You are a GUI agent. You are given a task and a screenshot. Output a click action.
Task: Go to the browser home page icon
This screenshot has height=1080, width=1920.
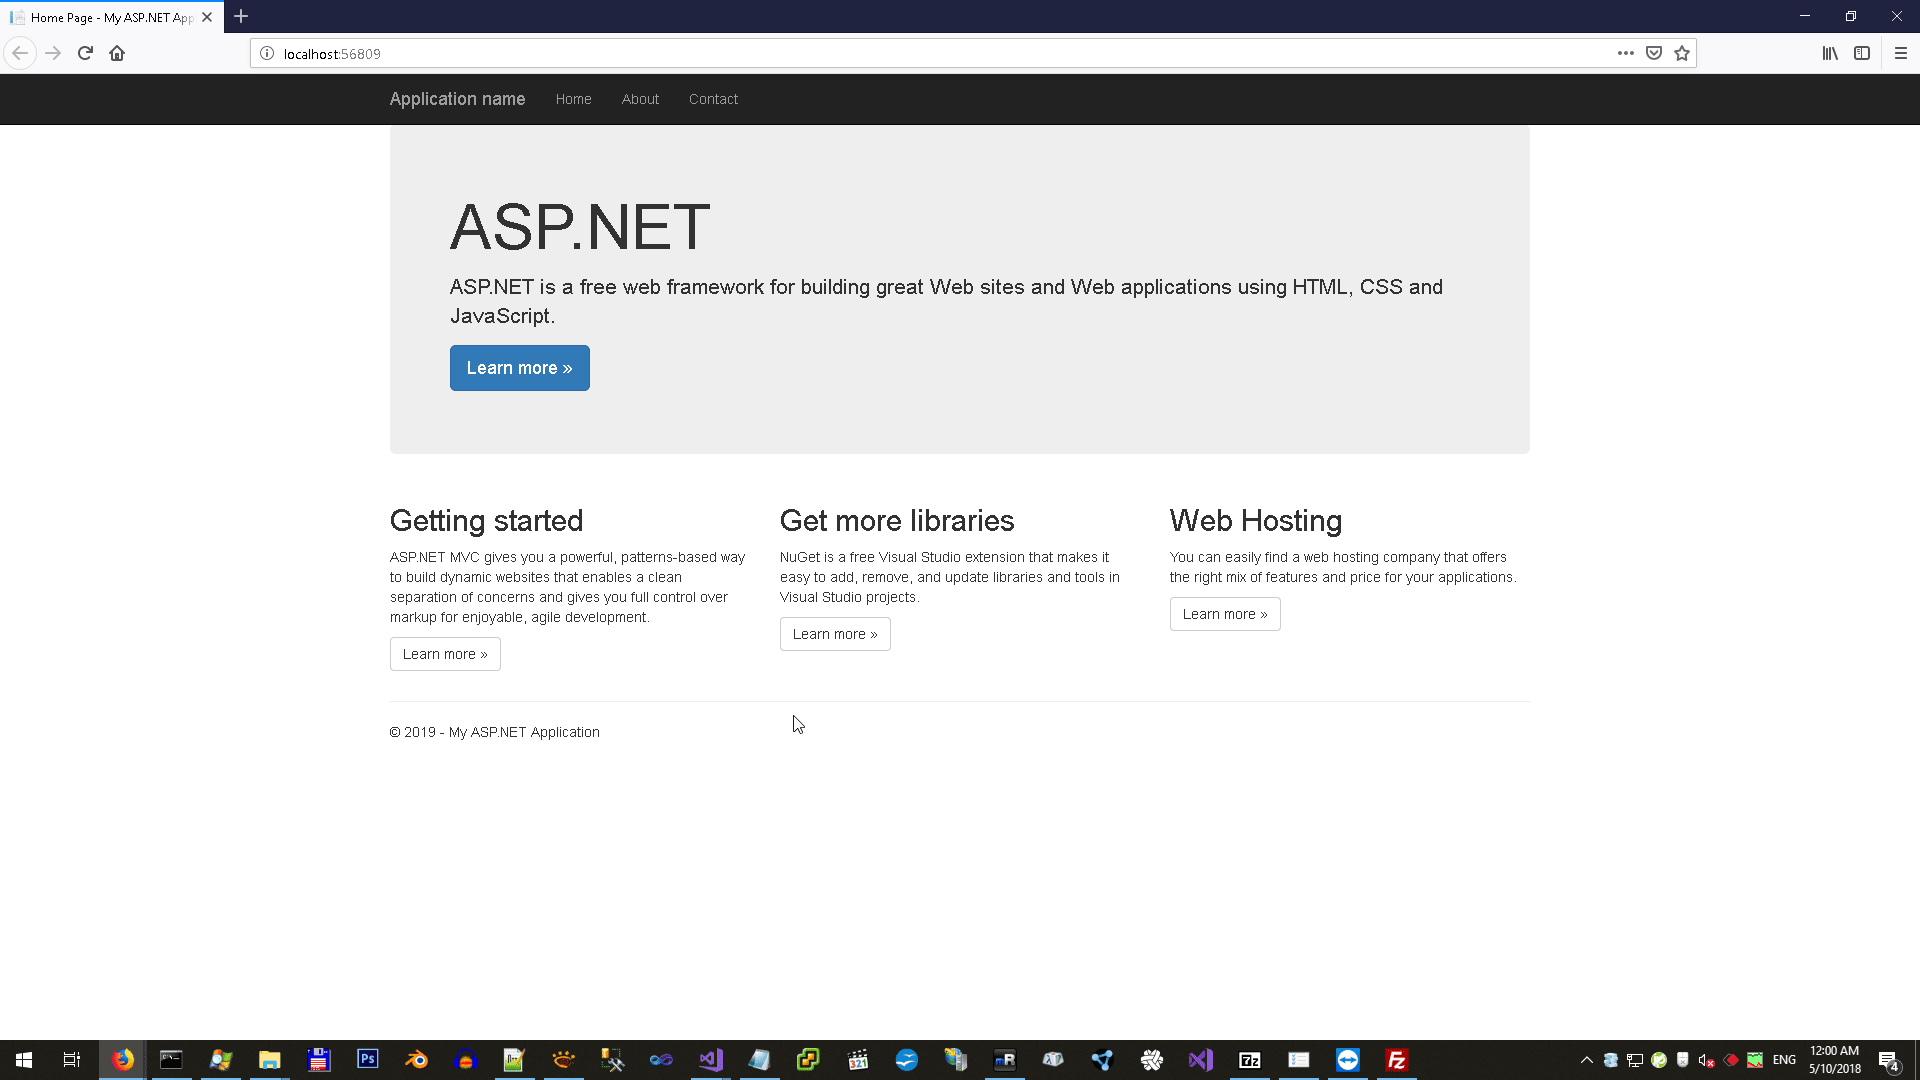coord(117,53)
